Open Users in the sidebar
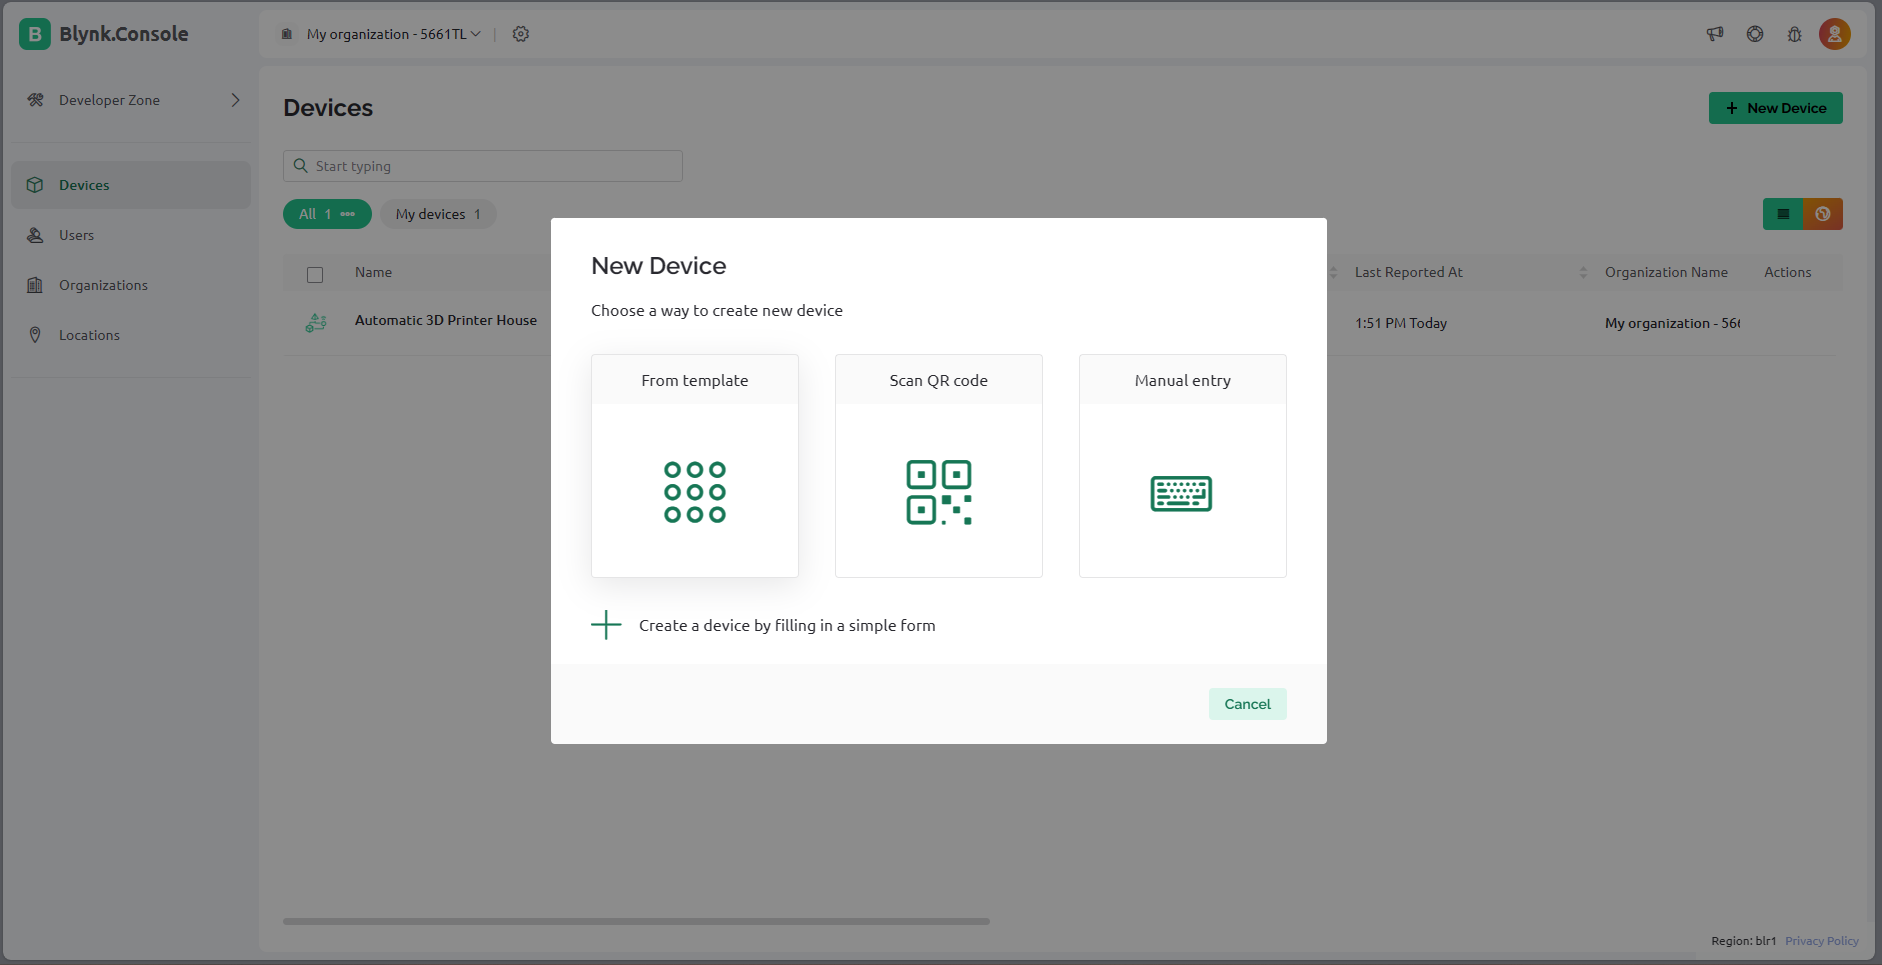The height and width of the screenshot is (965, 1882). [x=131, y=235]
